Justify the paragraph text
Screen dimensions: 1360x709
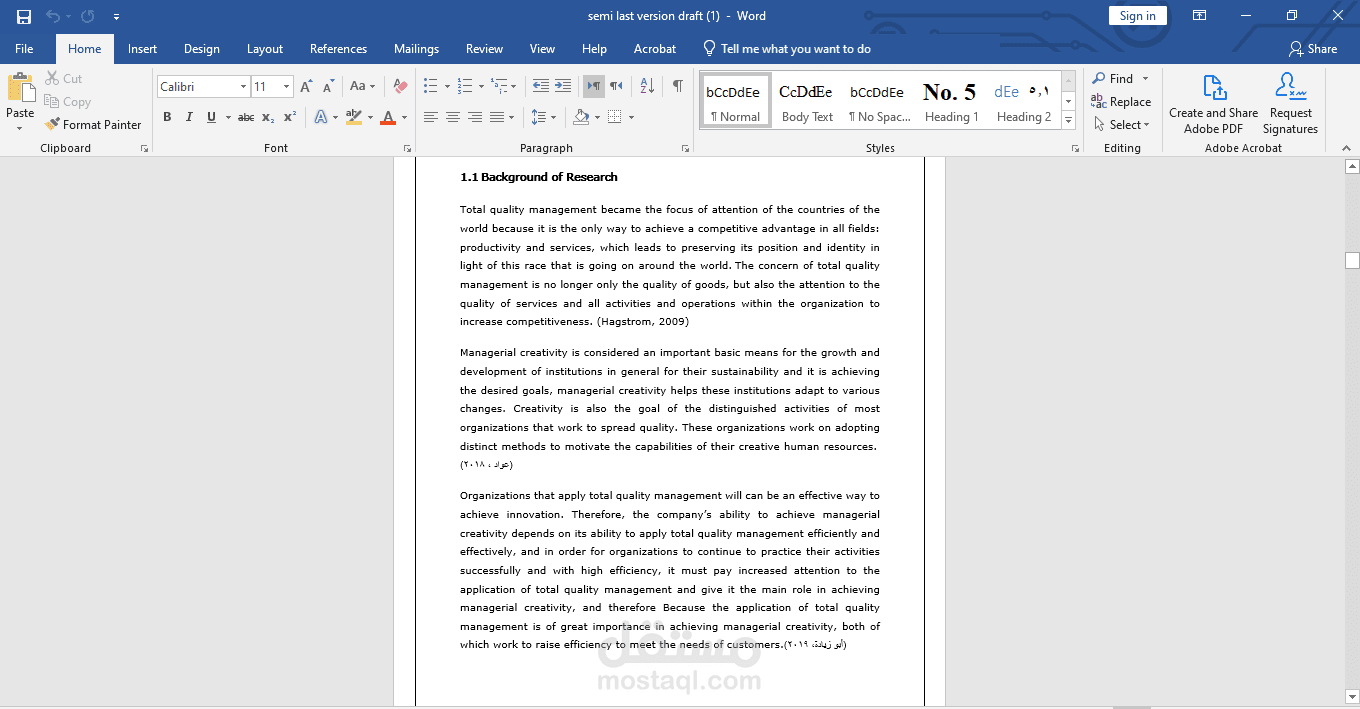[497, 117]
